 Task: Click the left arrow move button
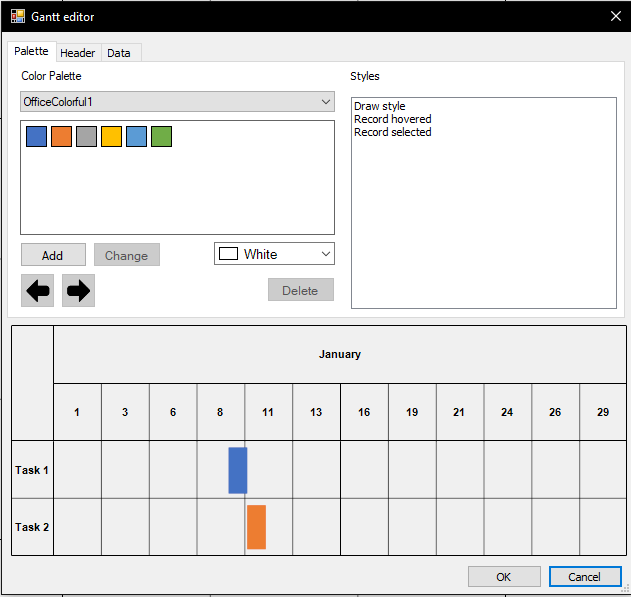coord(37,290)
